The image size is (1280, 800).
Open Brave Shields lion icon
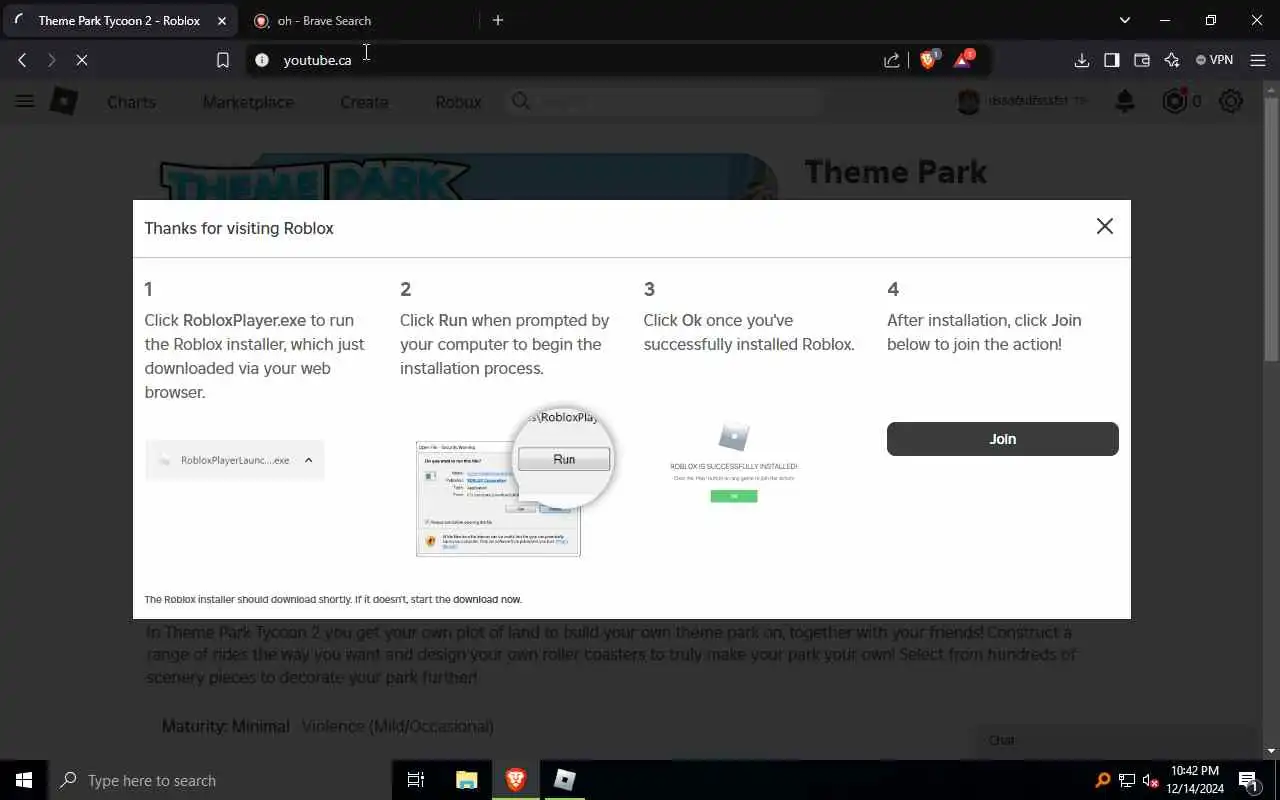tap(928, 60)
